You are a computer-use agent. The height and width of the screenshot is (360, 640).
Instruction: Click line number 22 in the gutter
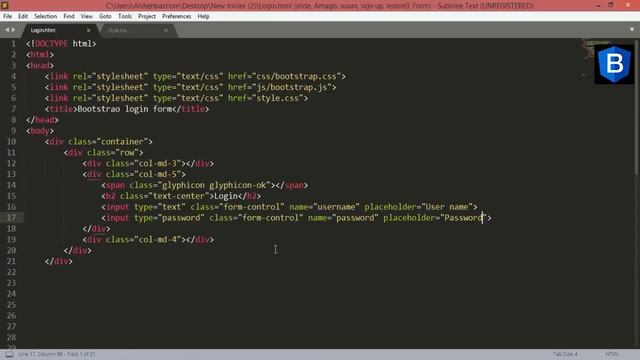11,272
